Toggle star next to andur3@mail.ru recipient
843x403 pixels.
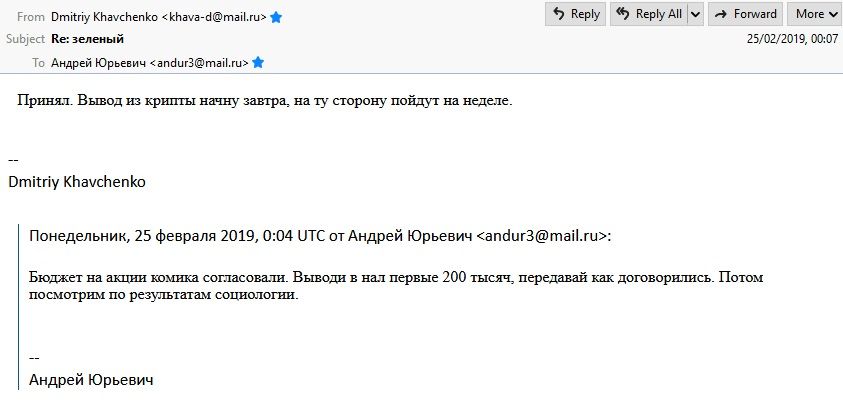[258, 63]
